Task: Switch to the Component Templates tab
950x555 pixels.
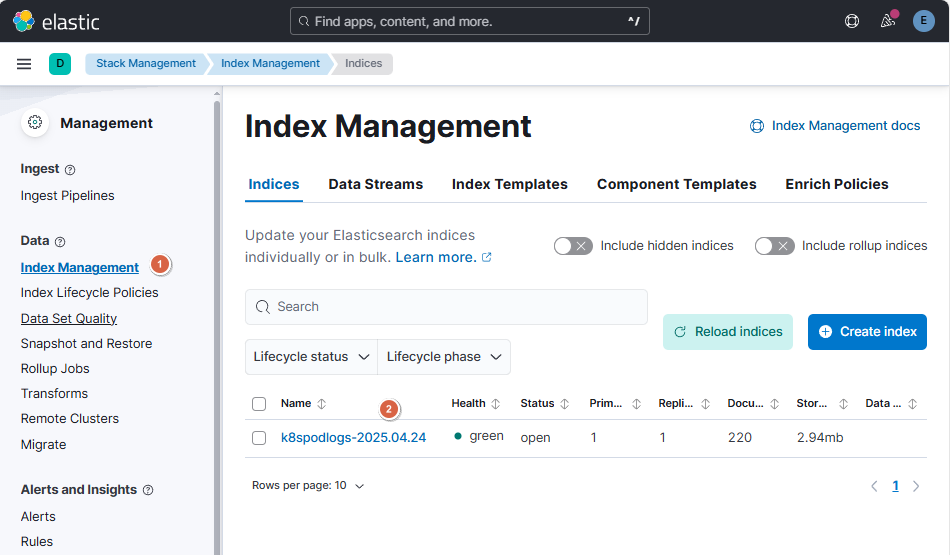Action: point(677,184)
